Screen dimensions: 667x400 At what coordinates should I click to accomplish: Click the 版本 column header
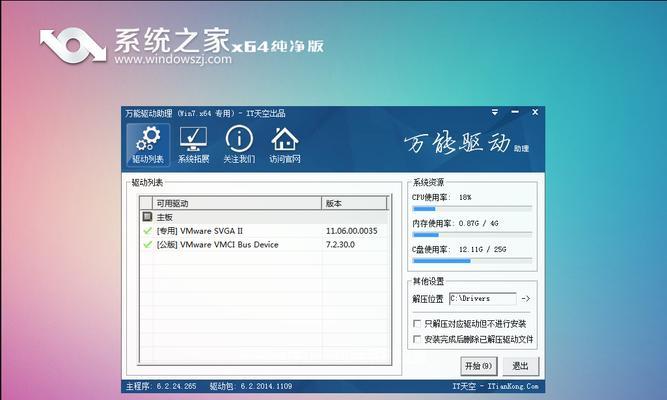click(x=354, y=203)
